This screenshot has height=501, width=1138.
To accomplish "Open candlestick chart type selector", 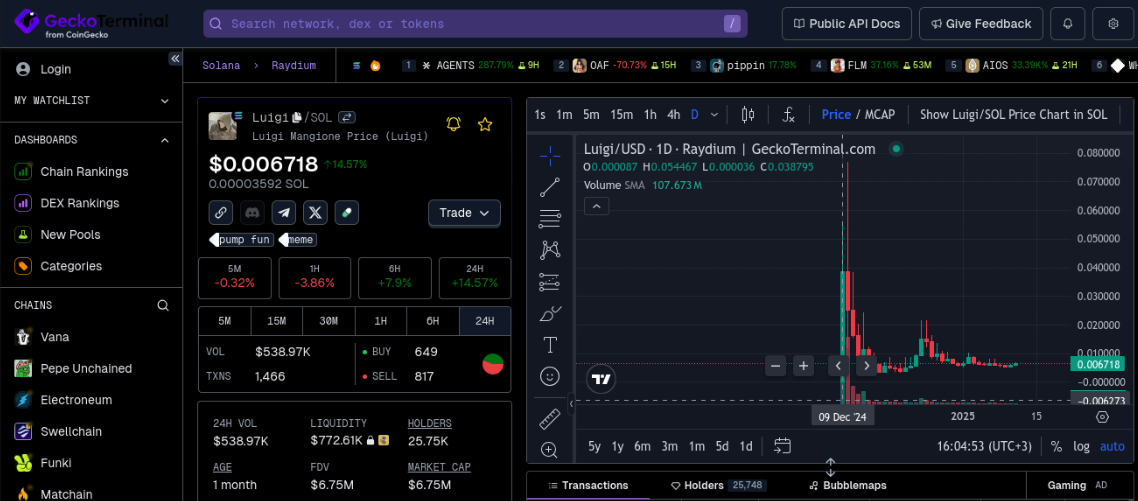I will coord(748,114).
